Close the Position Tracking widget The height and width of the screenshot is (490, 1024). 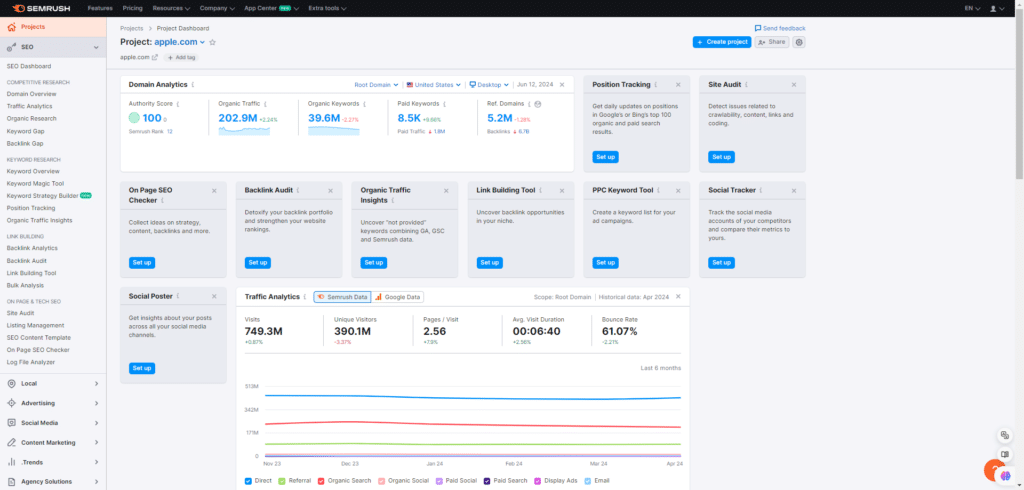pos(678,85)
